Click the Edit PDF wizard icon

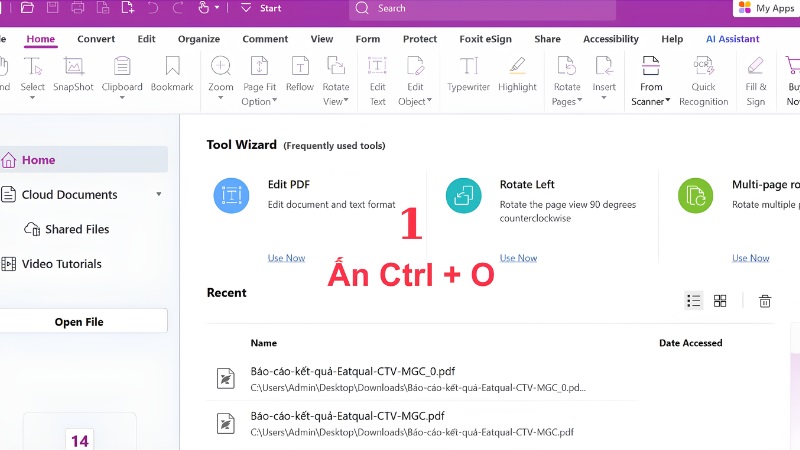point(231,195)
